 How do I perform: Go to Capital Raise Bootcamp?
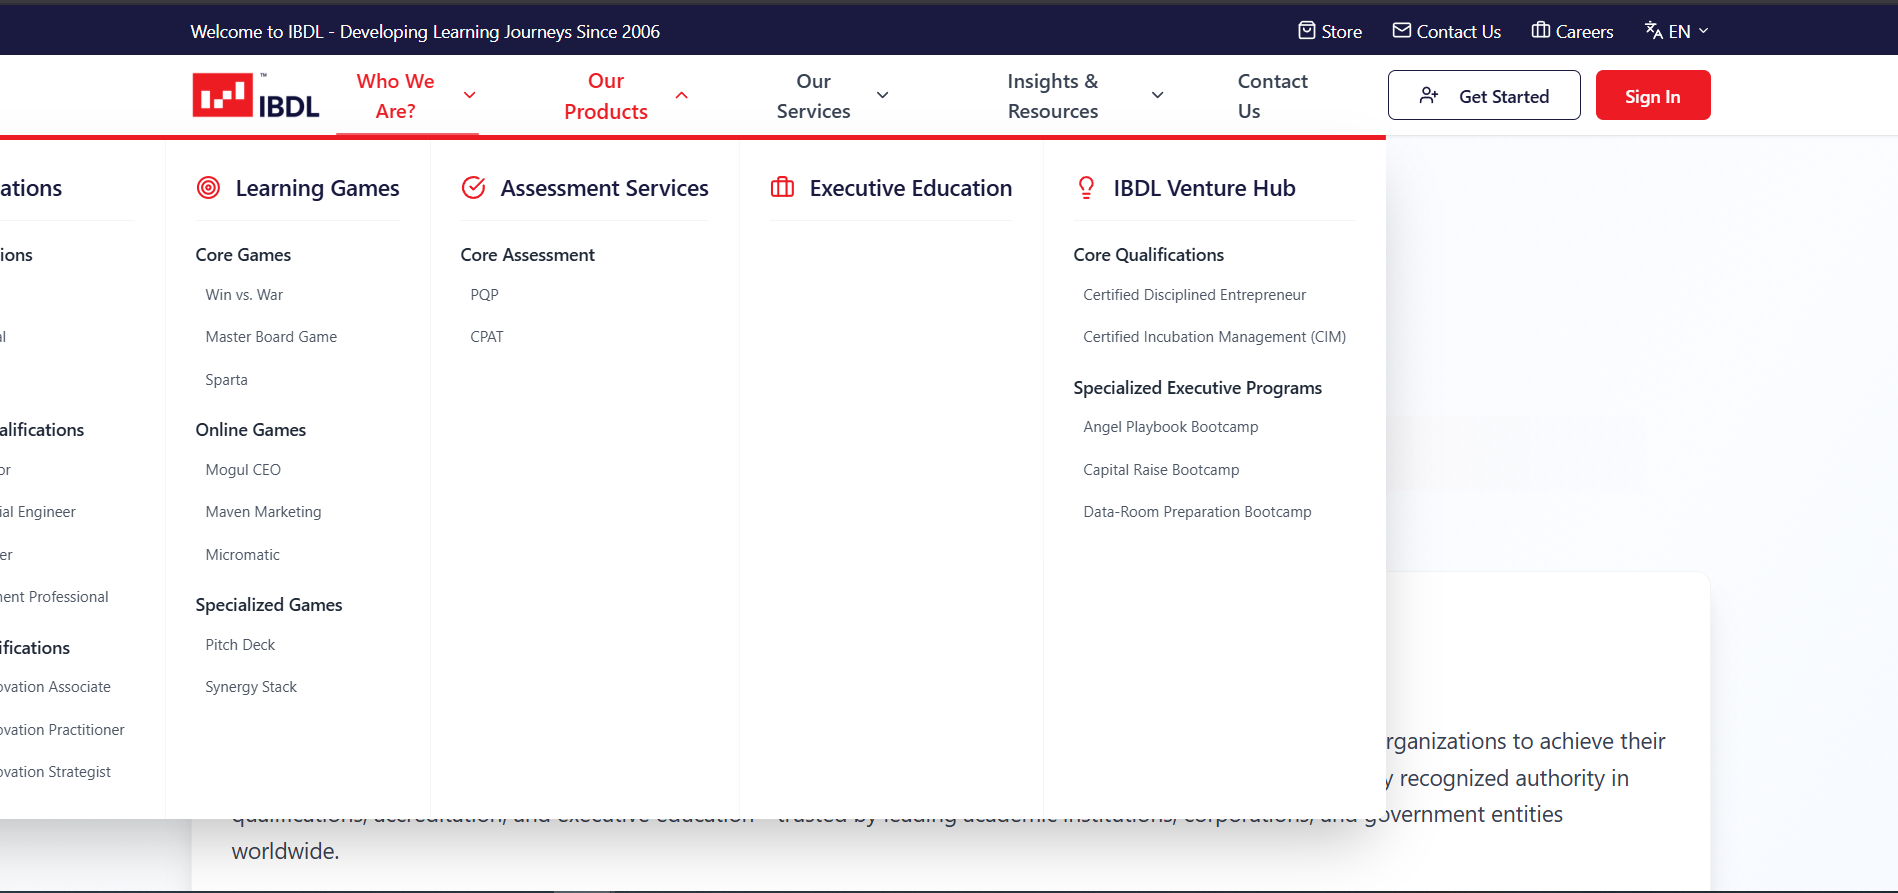[x=1161, y=470]
